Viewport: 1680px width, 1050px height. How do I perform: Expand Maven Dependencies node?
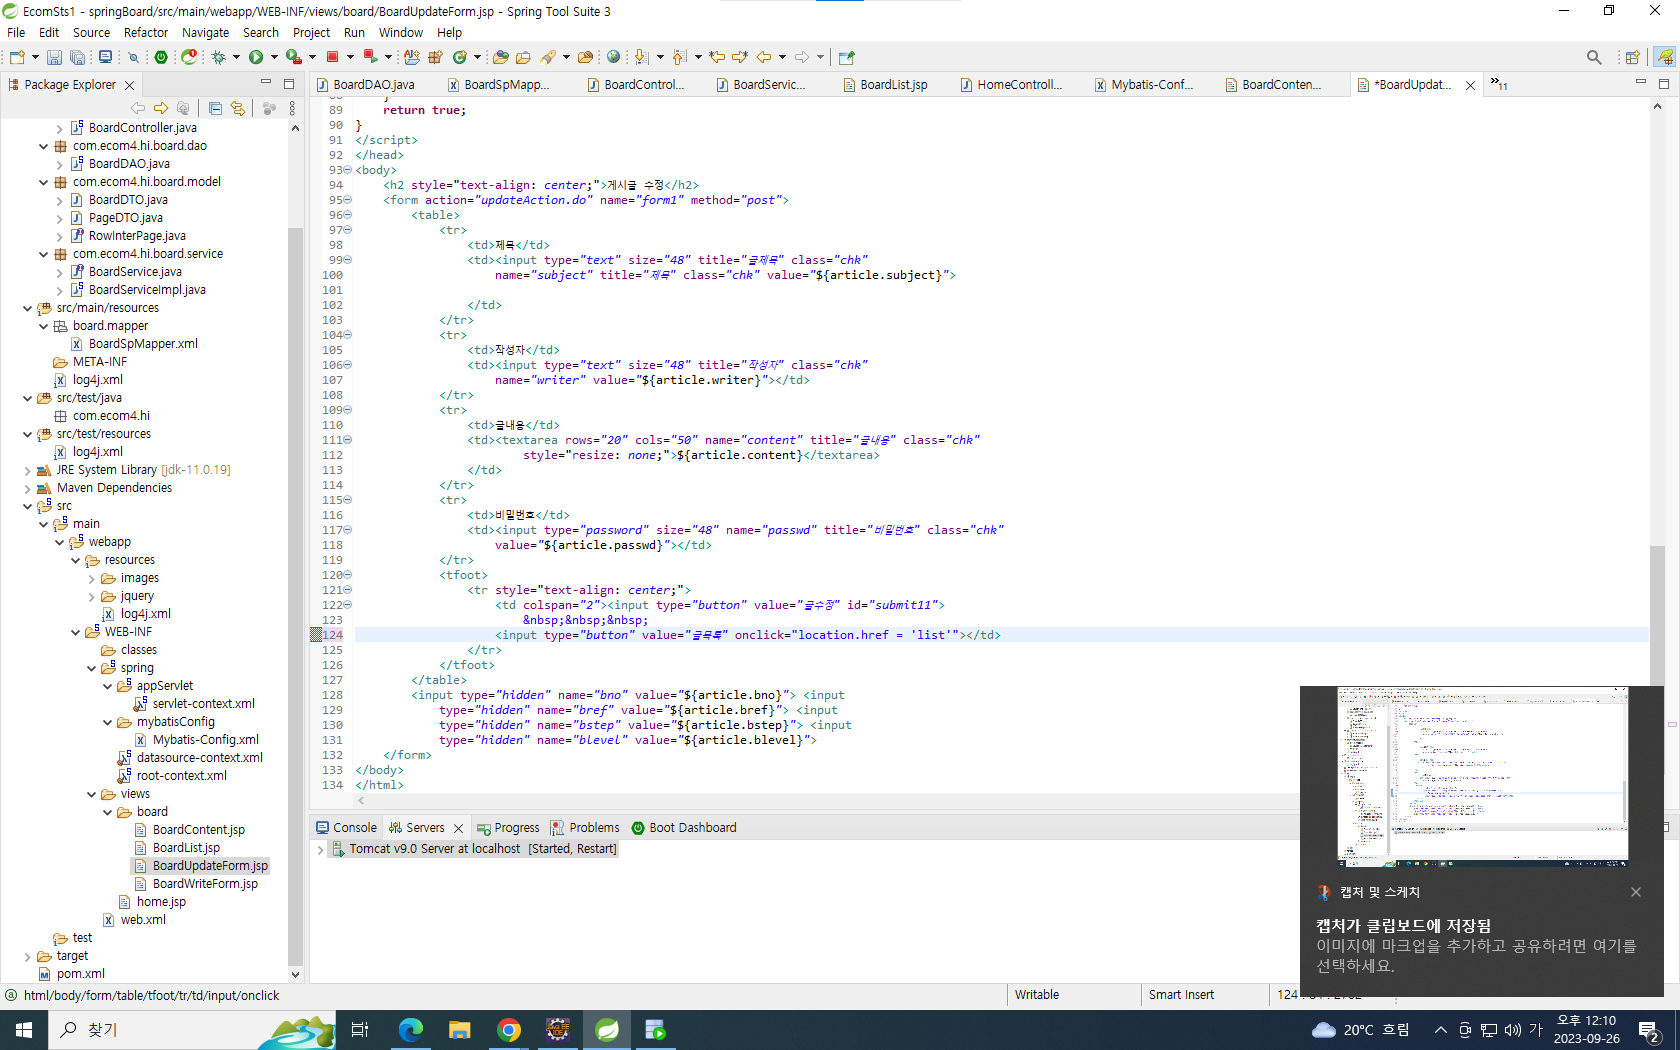(27, 488)
